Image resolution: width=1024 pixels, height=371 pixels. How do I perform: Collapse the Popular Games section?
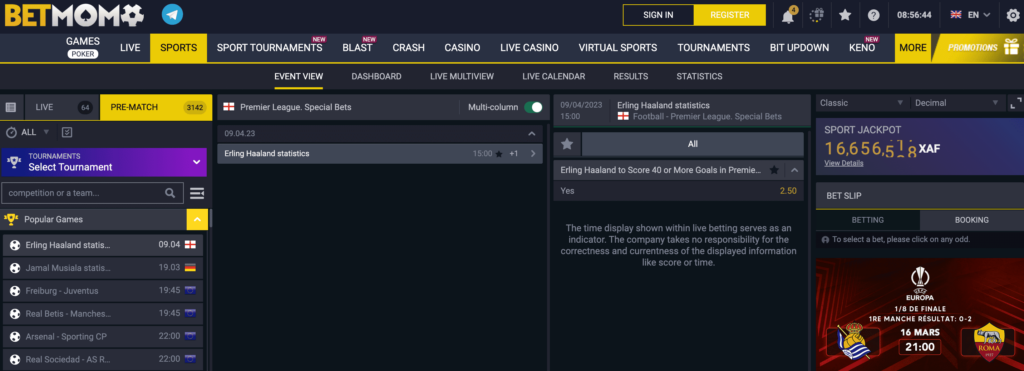[x=197, y=219]
